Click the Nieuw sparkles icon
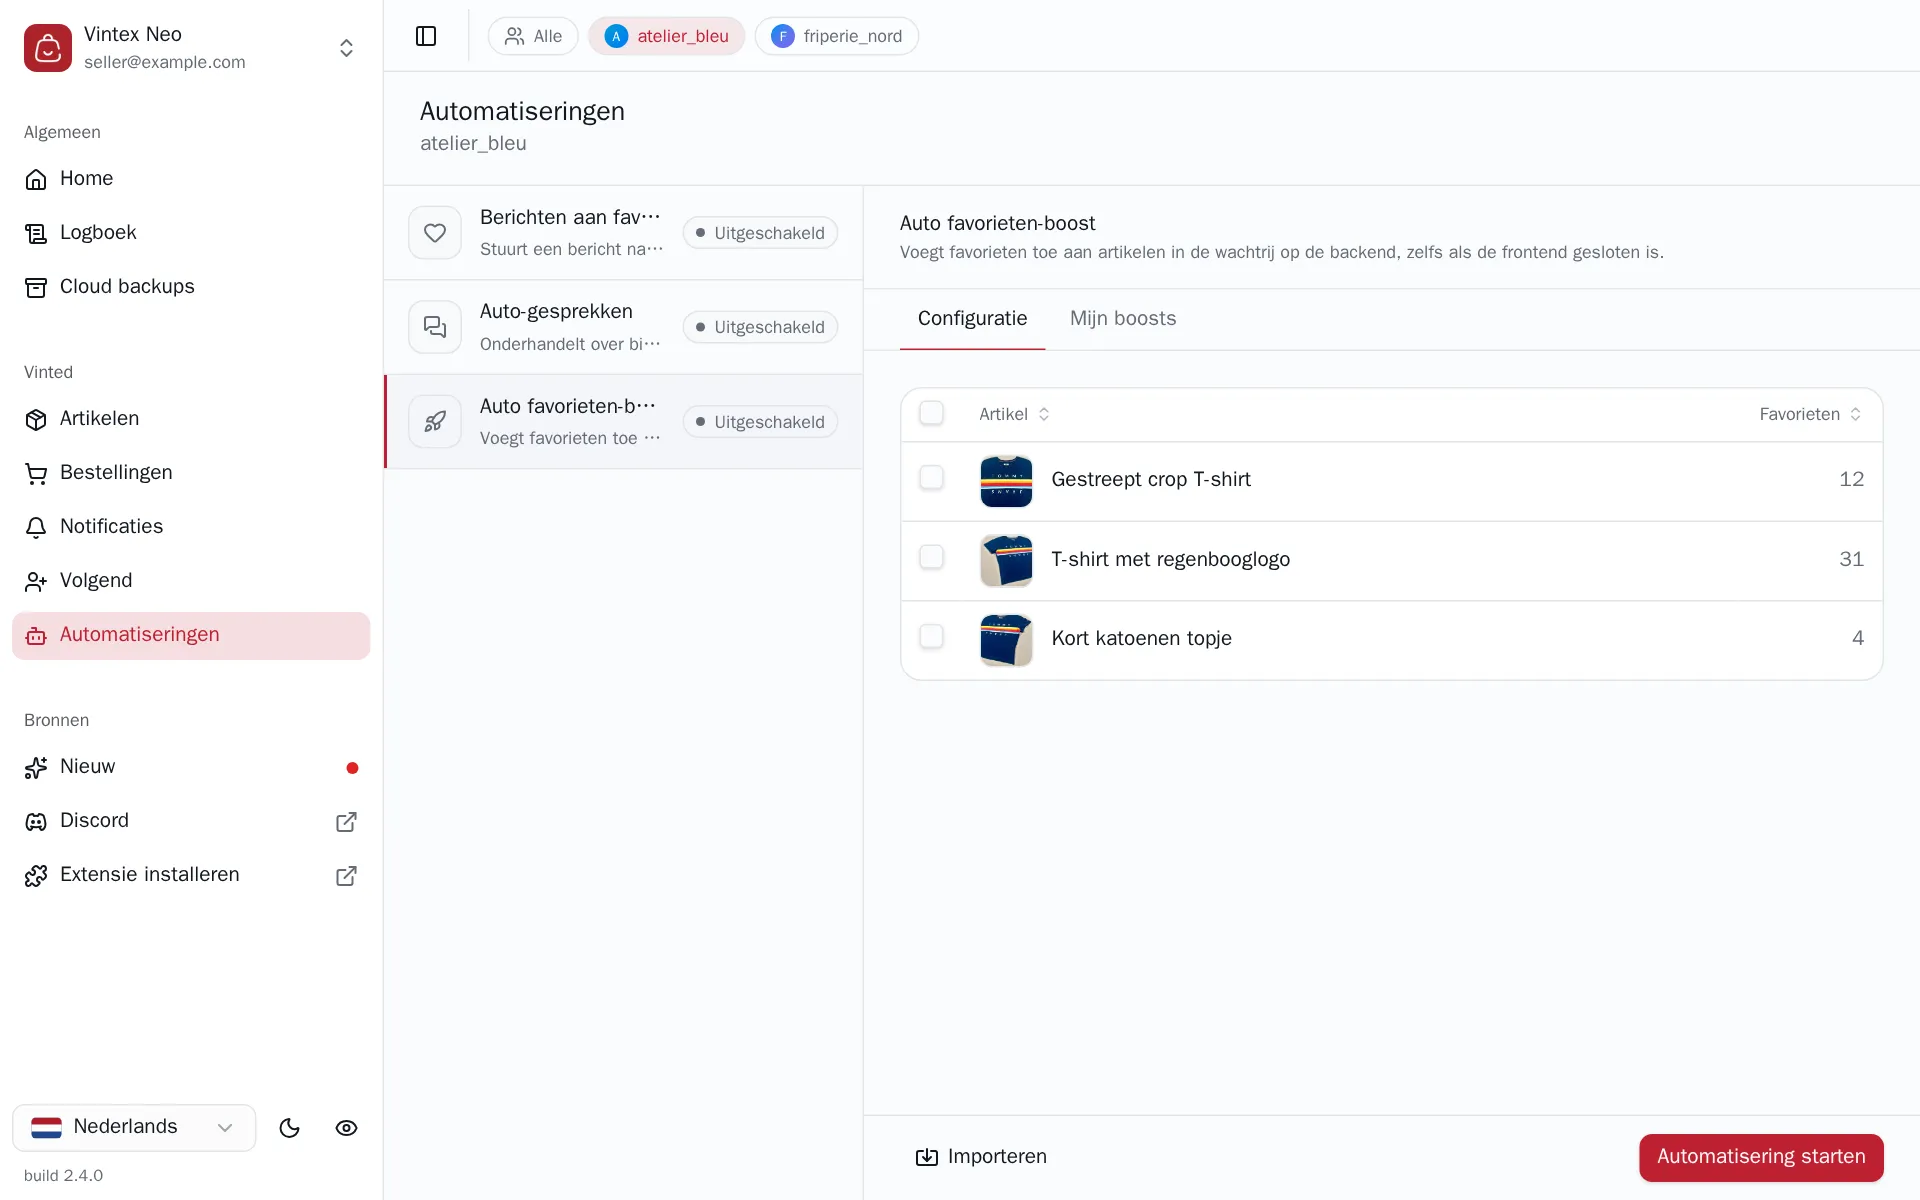This screenshot has height=1200, width=1920. tap(36, 768)
